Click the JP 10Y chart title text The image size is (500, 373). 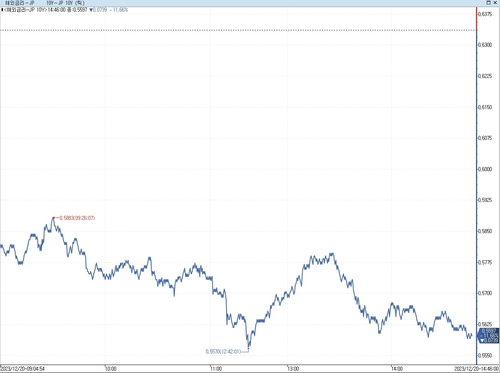pos(44,3)
